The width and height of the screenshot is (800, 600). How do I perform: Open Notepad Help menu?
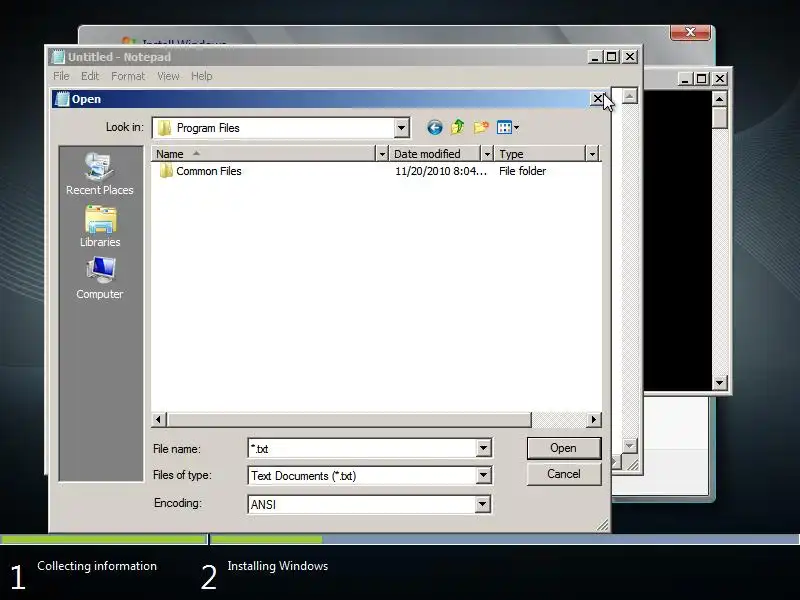click(x=202, y=76)
